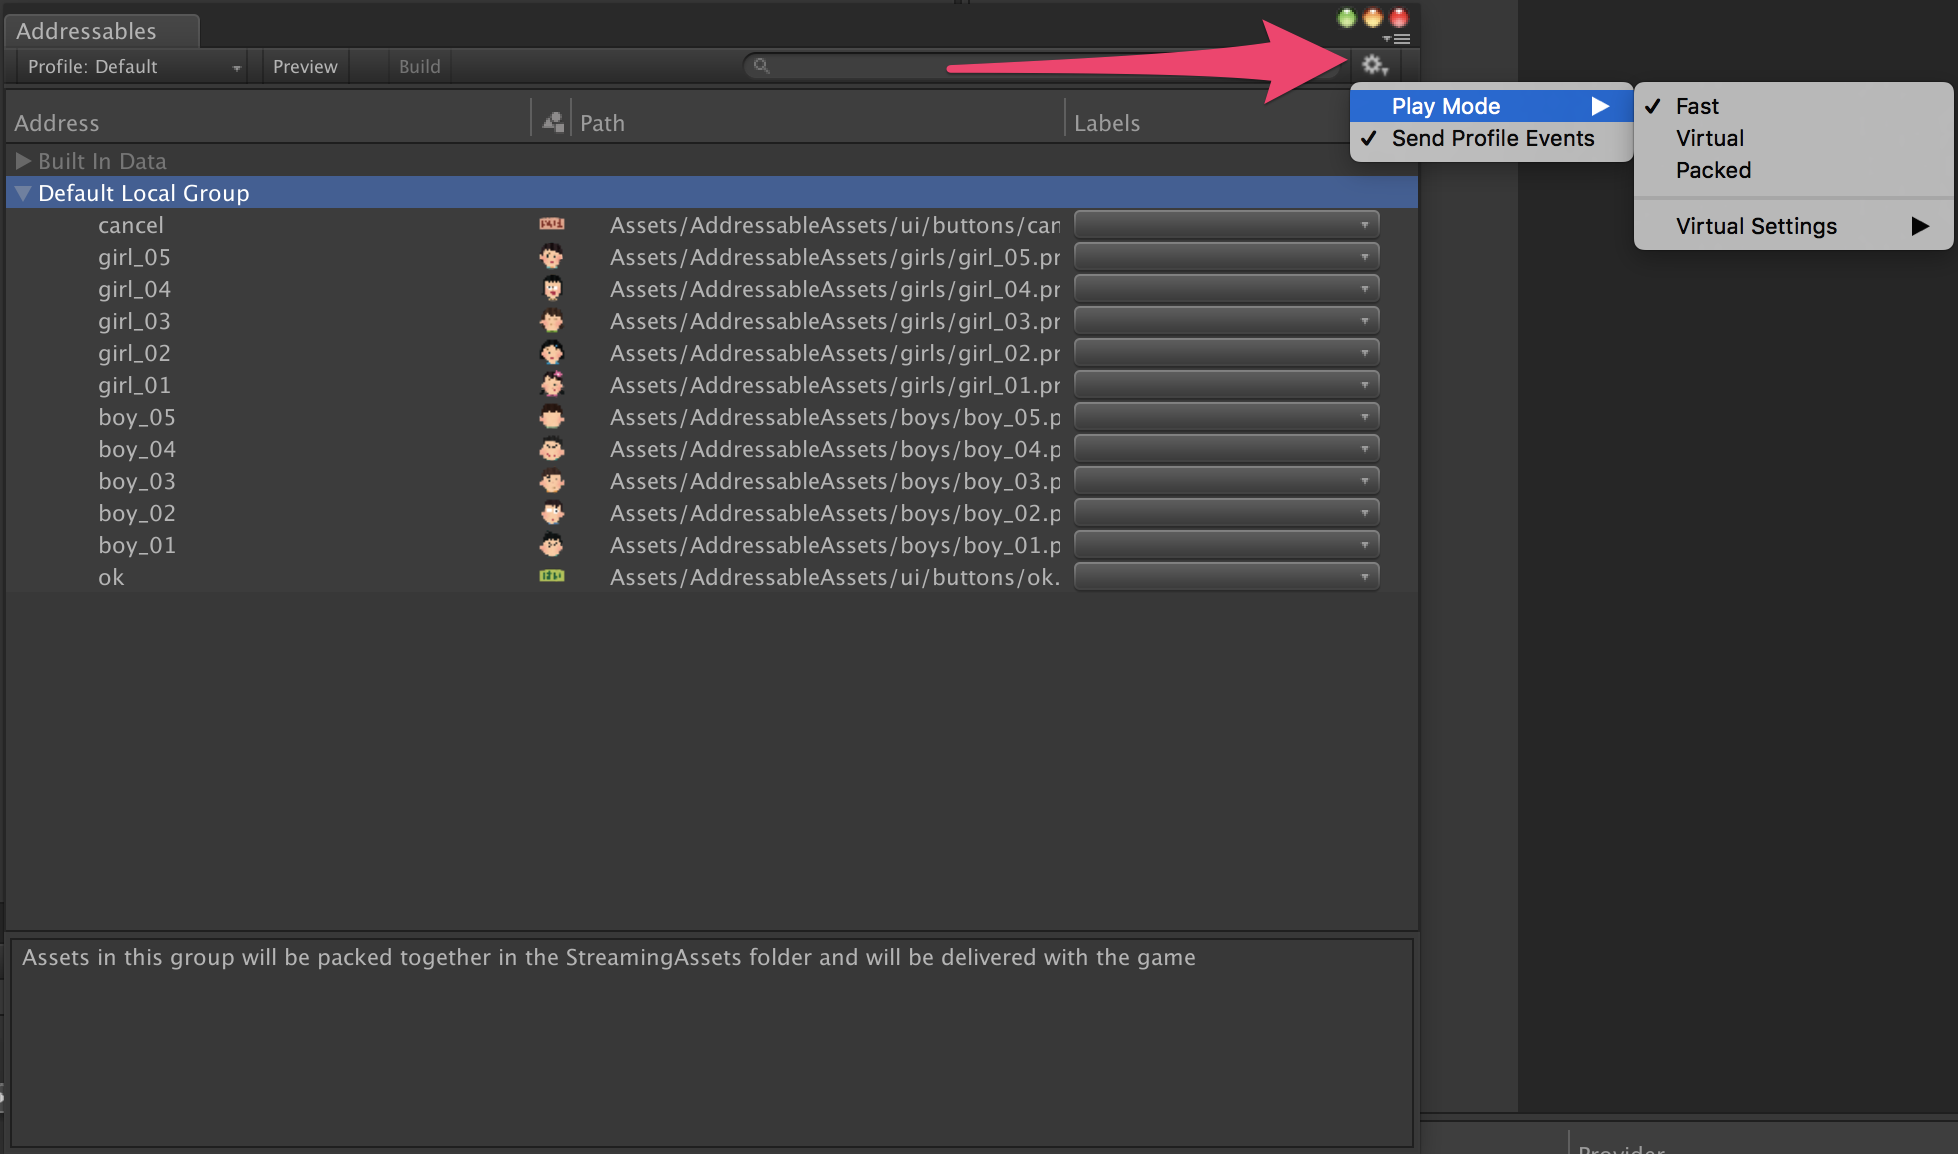Click the girl_01 character thumbnail icon
Viewport: 1958px width, 1154px height.
(x=552, y=384)
